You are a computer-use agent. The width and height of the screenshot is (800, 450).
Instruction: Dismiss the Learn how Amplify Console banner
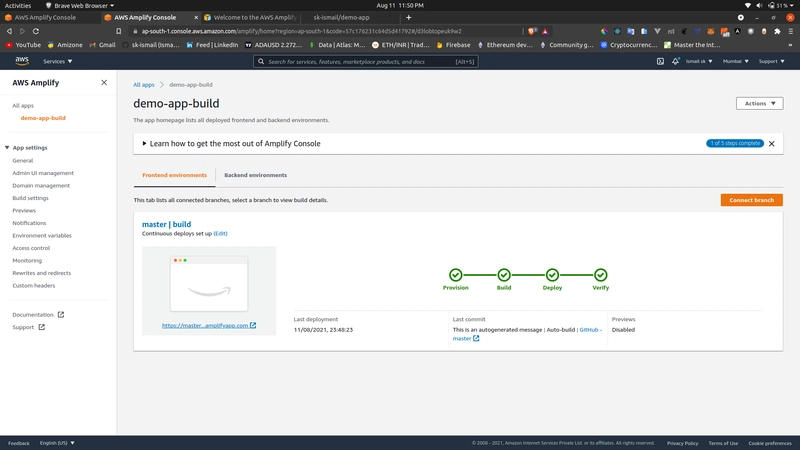(771, 144)
